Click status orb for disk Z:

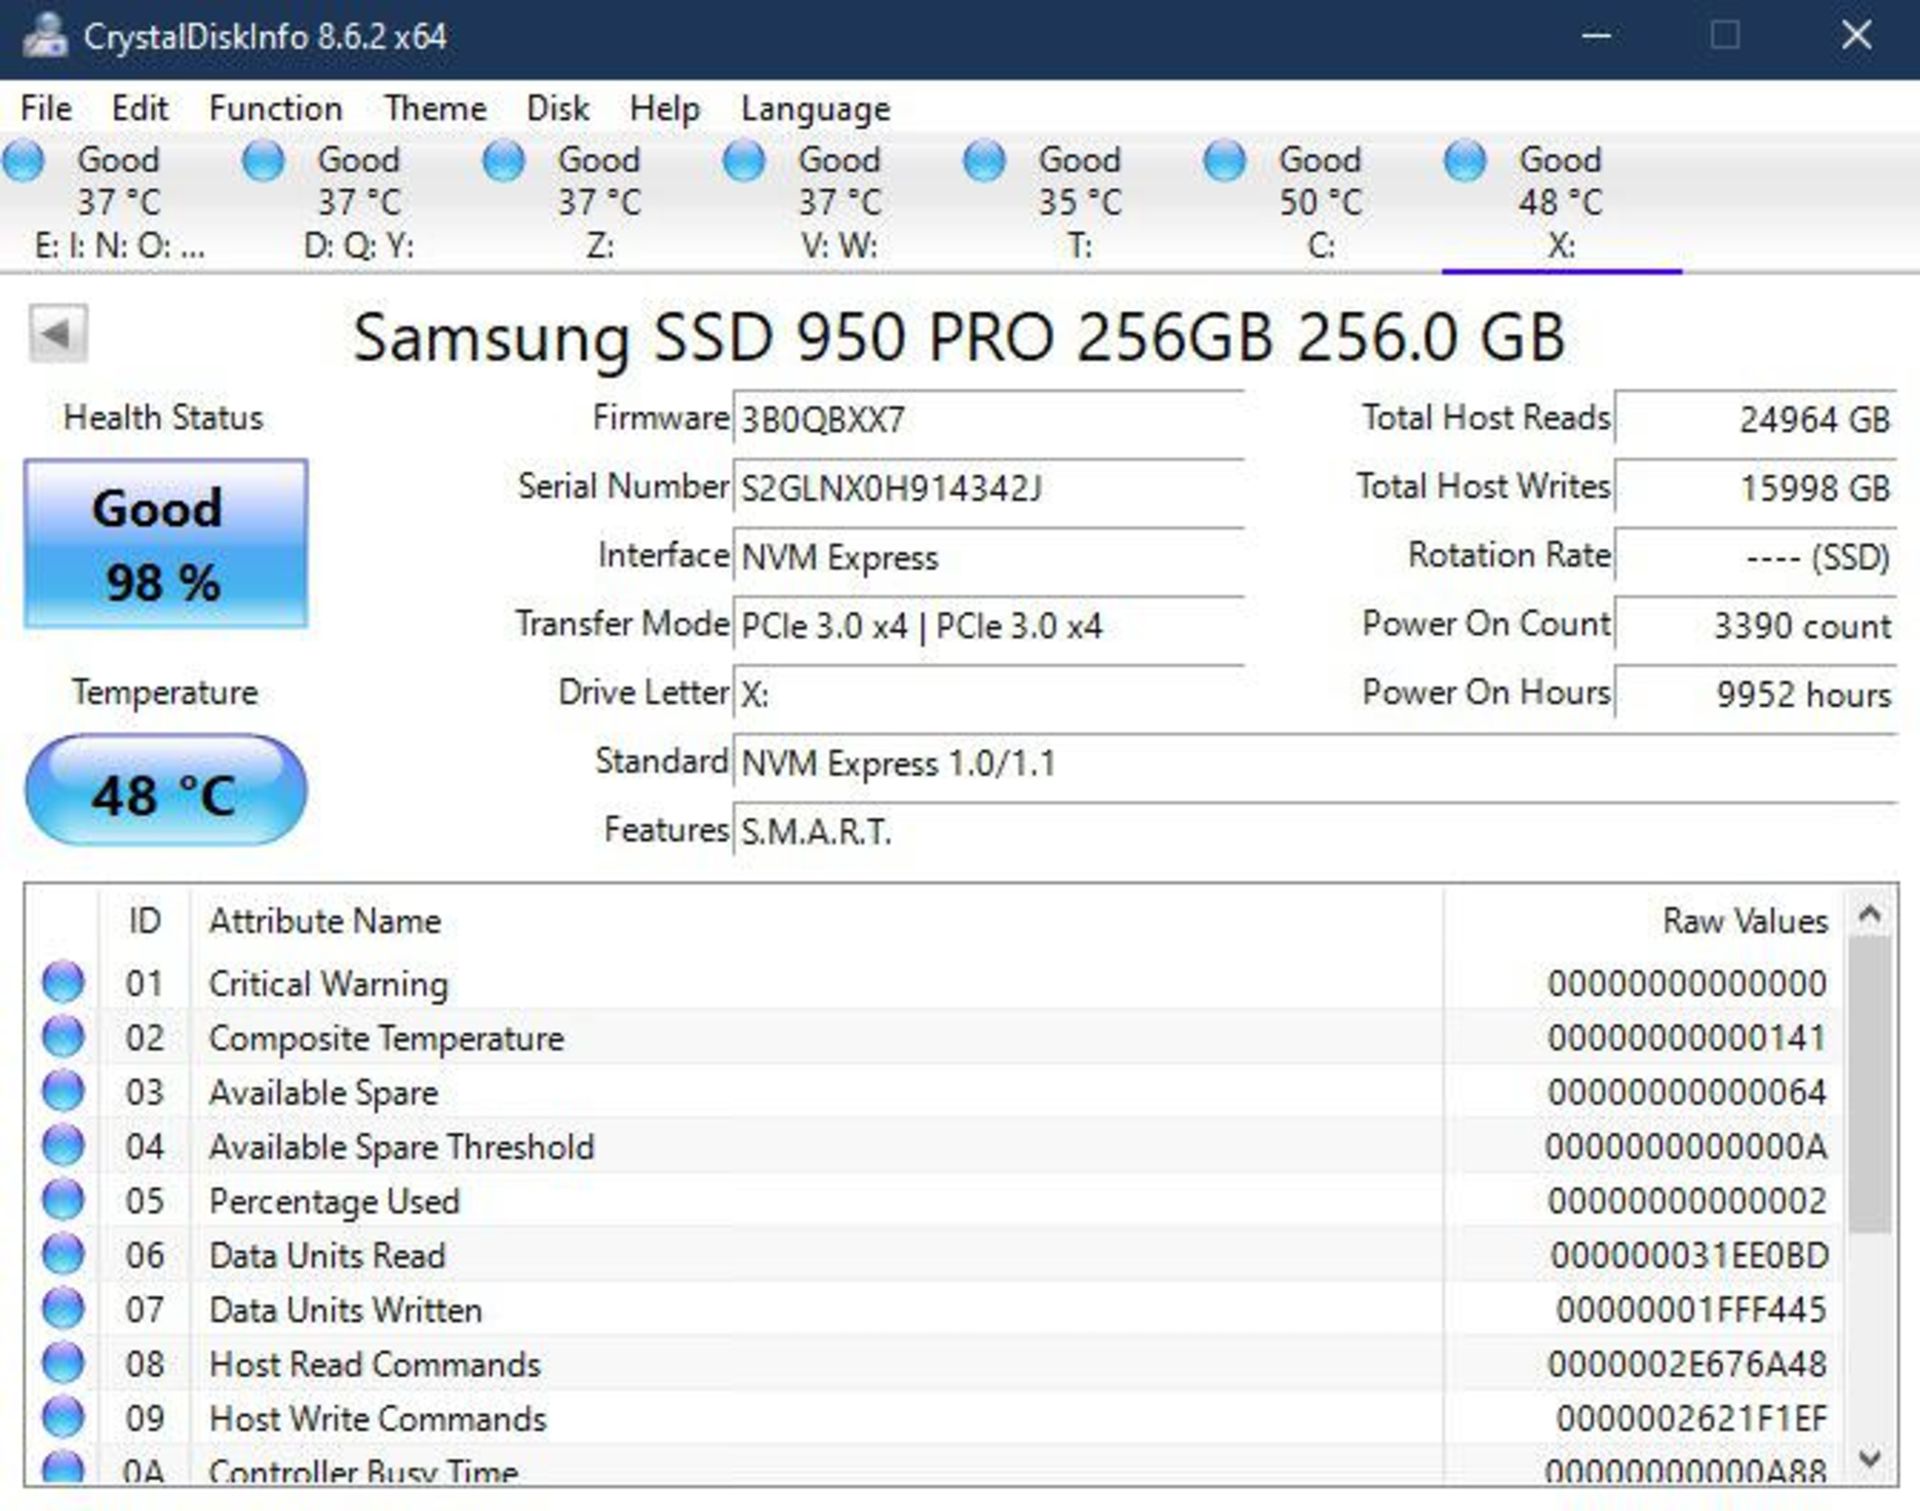(504, 161)
